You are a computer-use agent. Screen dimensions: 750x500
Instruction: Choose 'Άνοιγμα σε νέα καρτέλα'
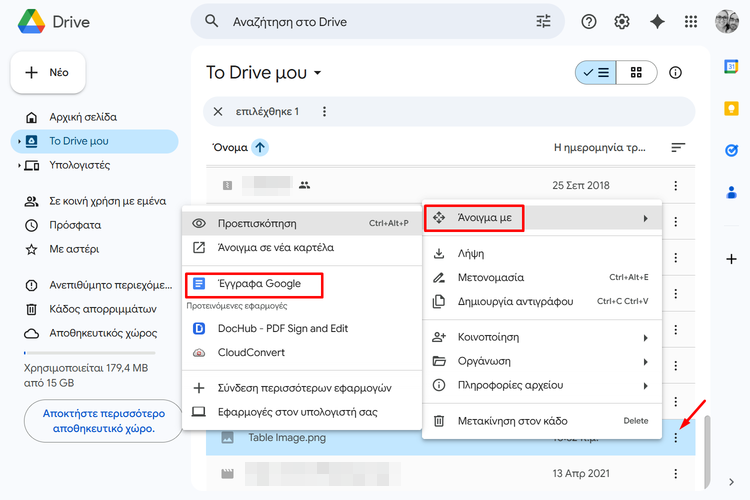click(301, 247)
